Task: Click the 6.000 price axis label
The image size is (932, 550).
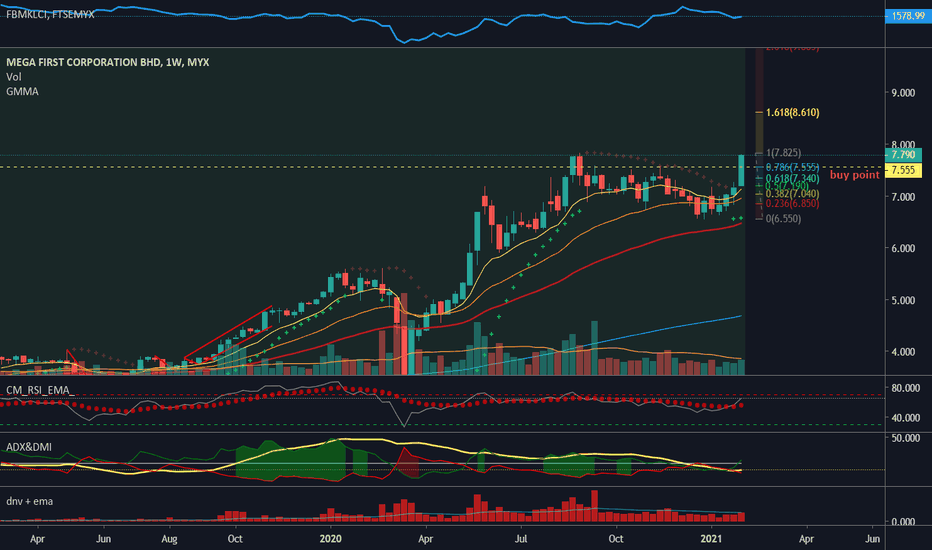Action: [x=903, y=249]
